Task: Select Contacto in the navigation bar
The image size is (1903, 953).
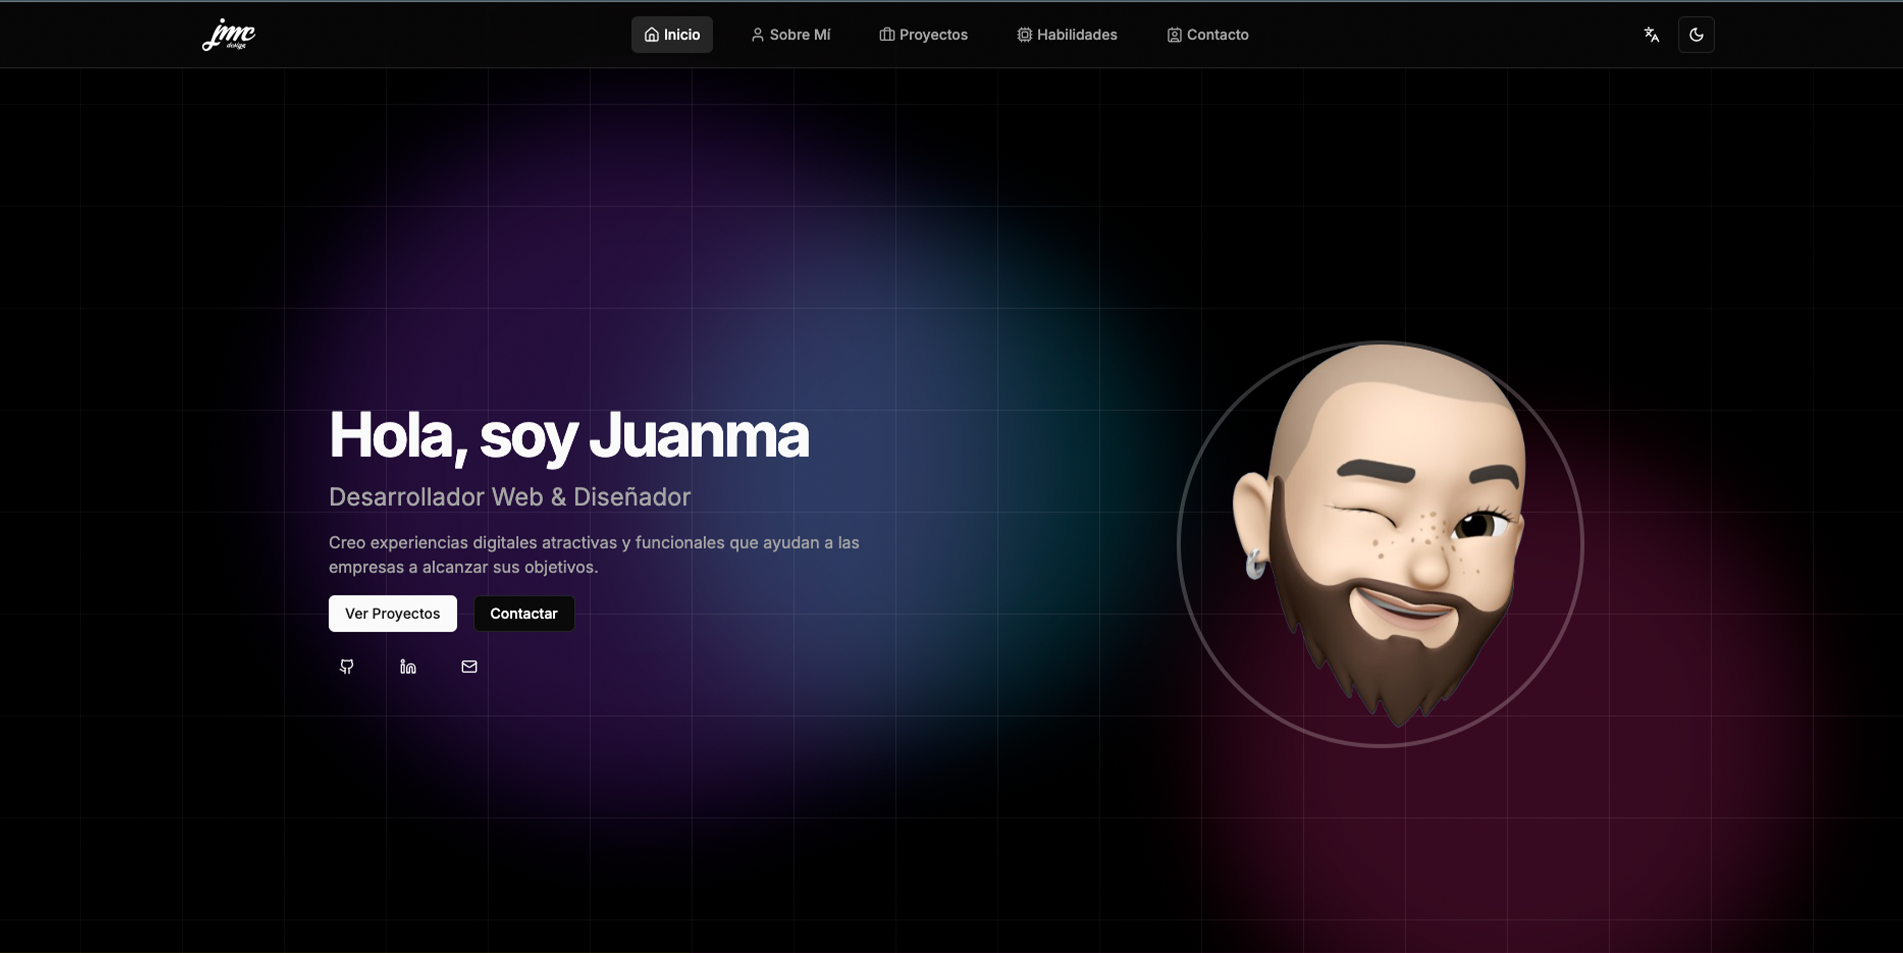Action: pyautogui.click(x=1207, y=35)
